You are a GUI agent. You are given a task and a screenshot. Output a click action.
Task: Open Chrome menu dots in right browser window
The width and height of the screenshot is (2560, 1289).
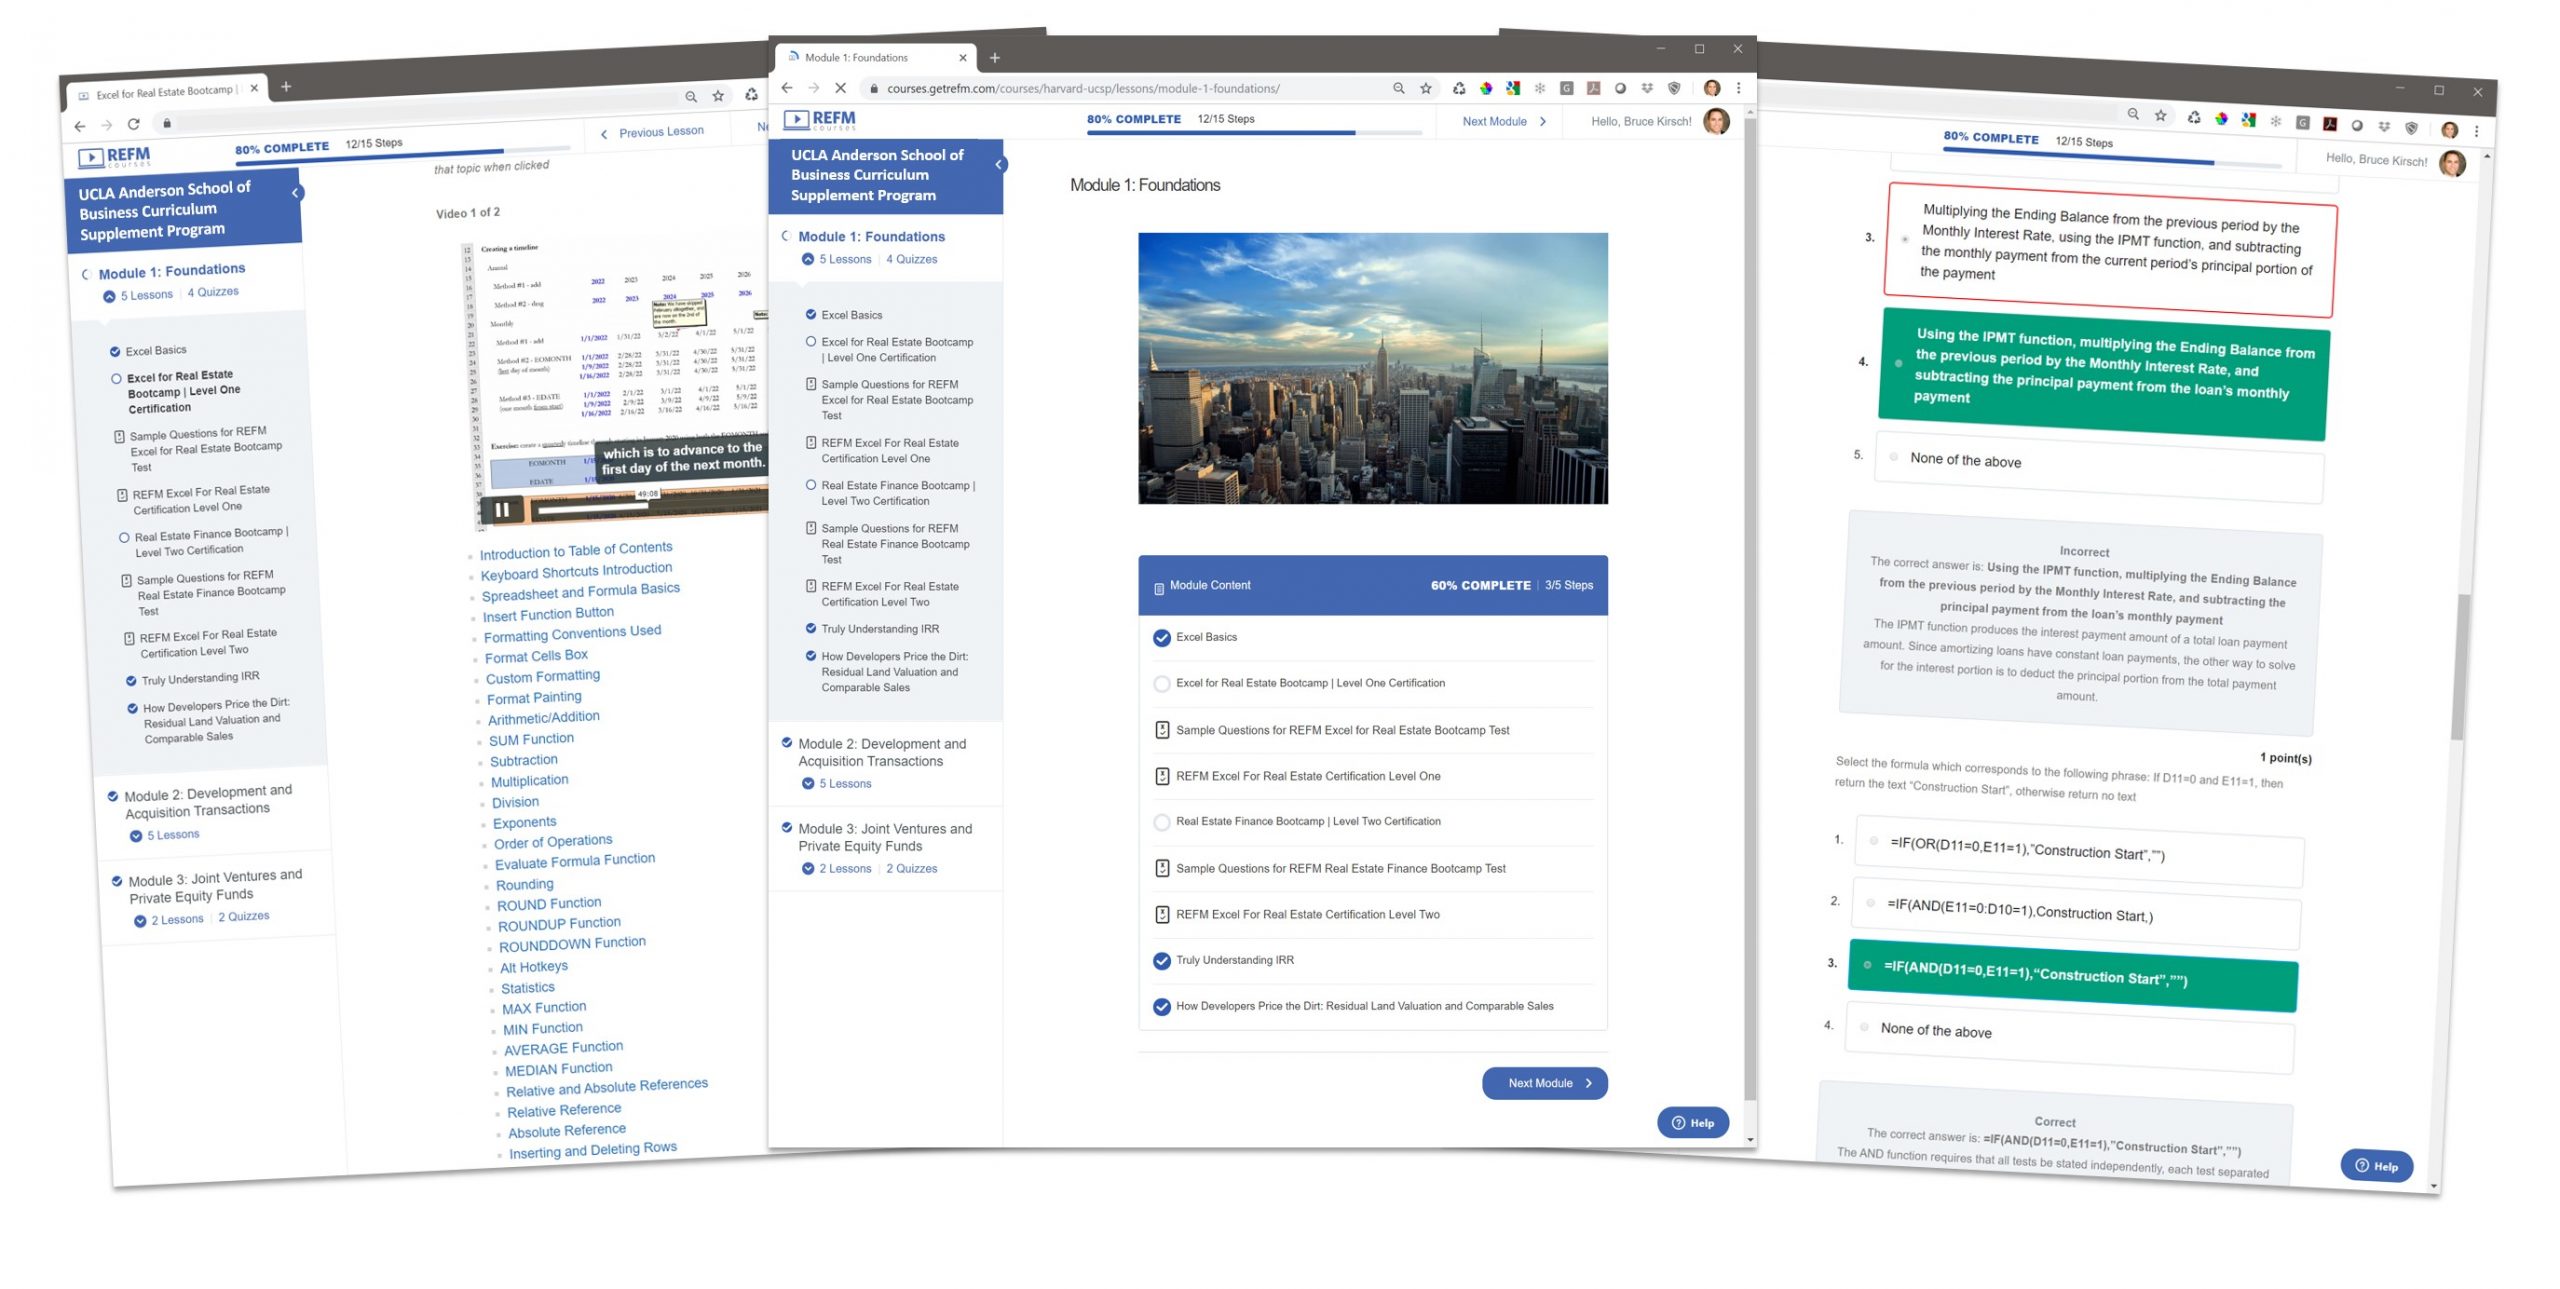coord(2476,131)
